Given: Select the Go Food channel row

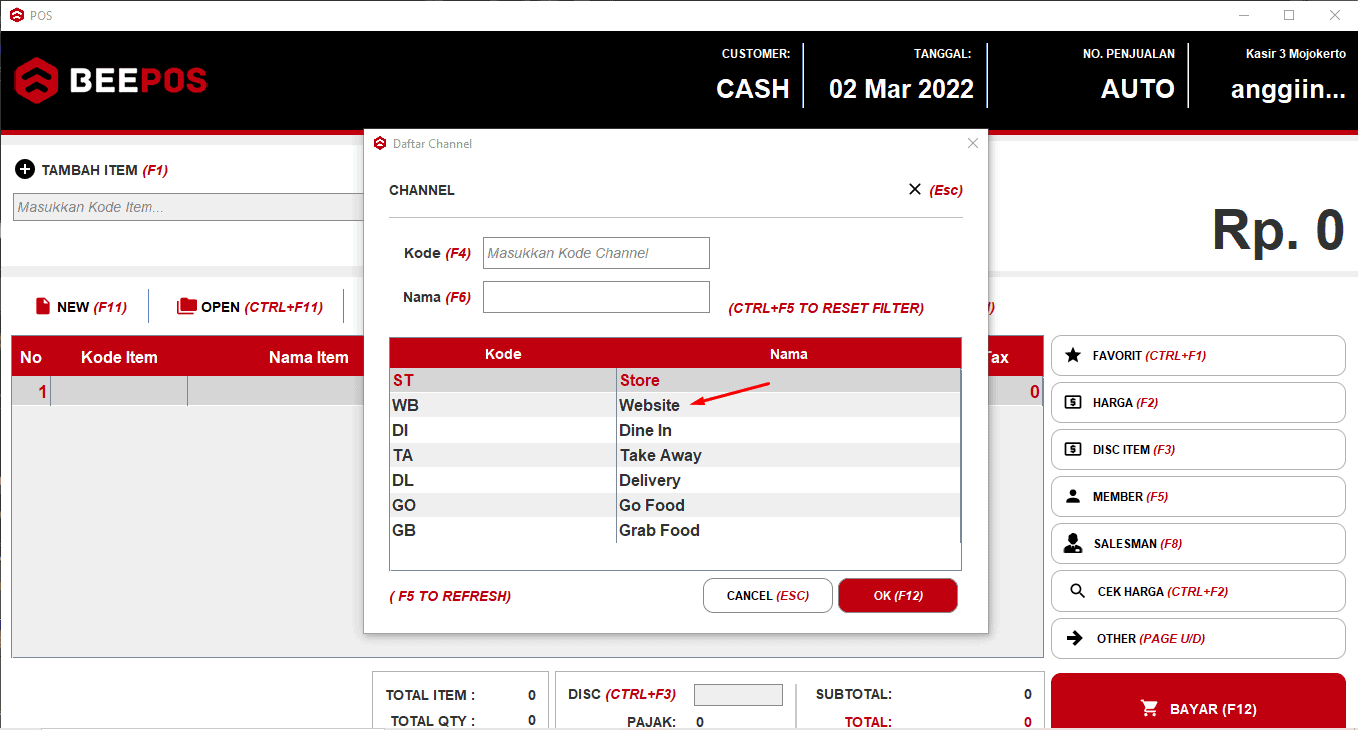Looking at the screenshot, I should [675, 505].
